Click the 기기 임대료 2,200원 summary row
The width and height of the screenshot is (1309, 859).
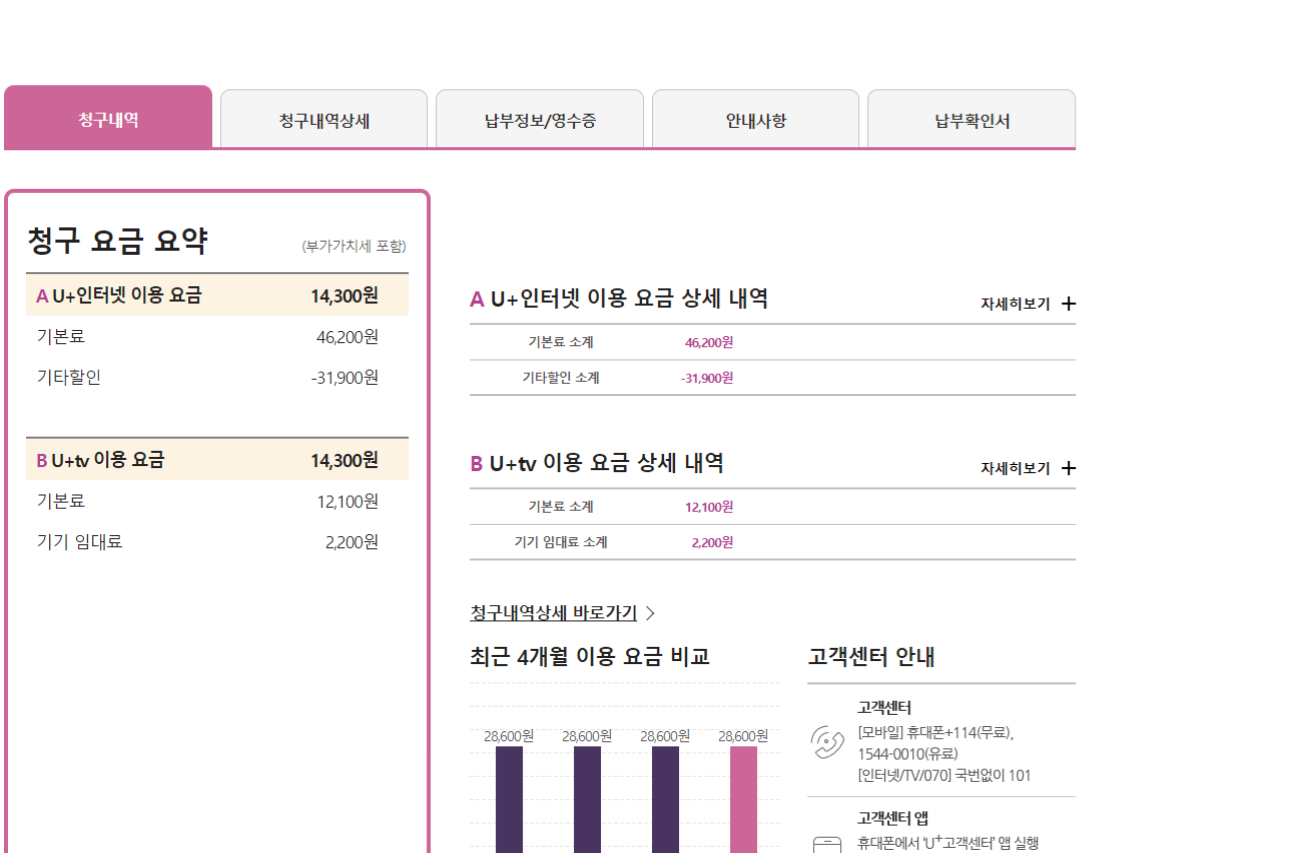point(217,542)
